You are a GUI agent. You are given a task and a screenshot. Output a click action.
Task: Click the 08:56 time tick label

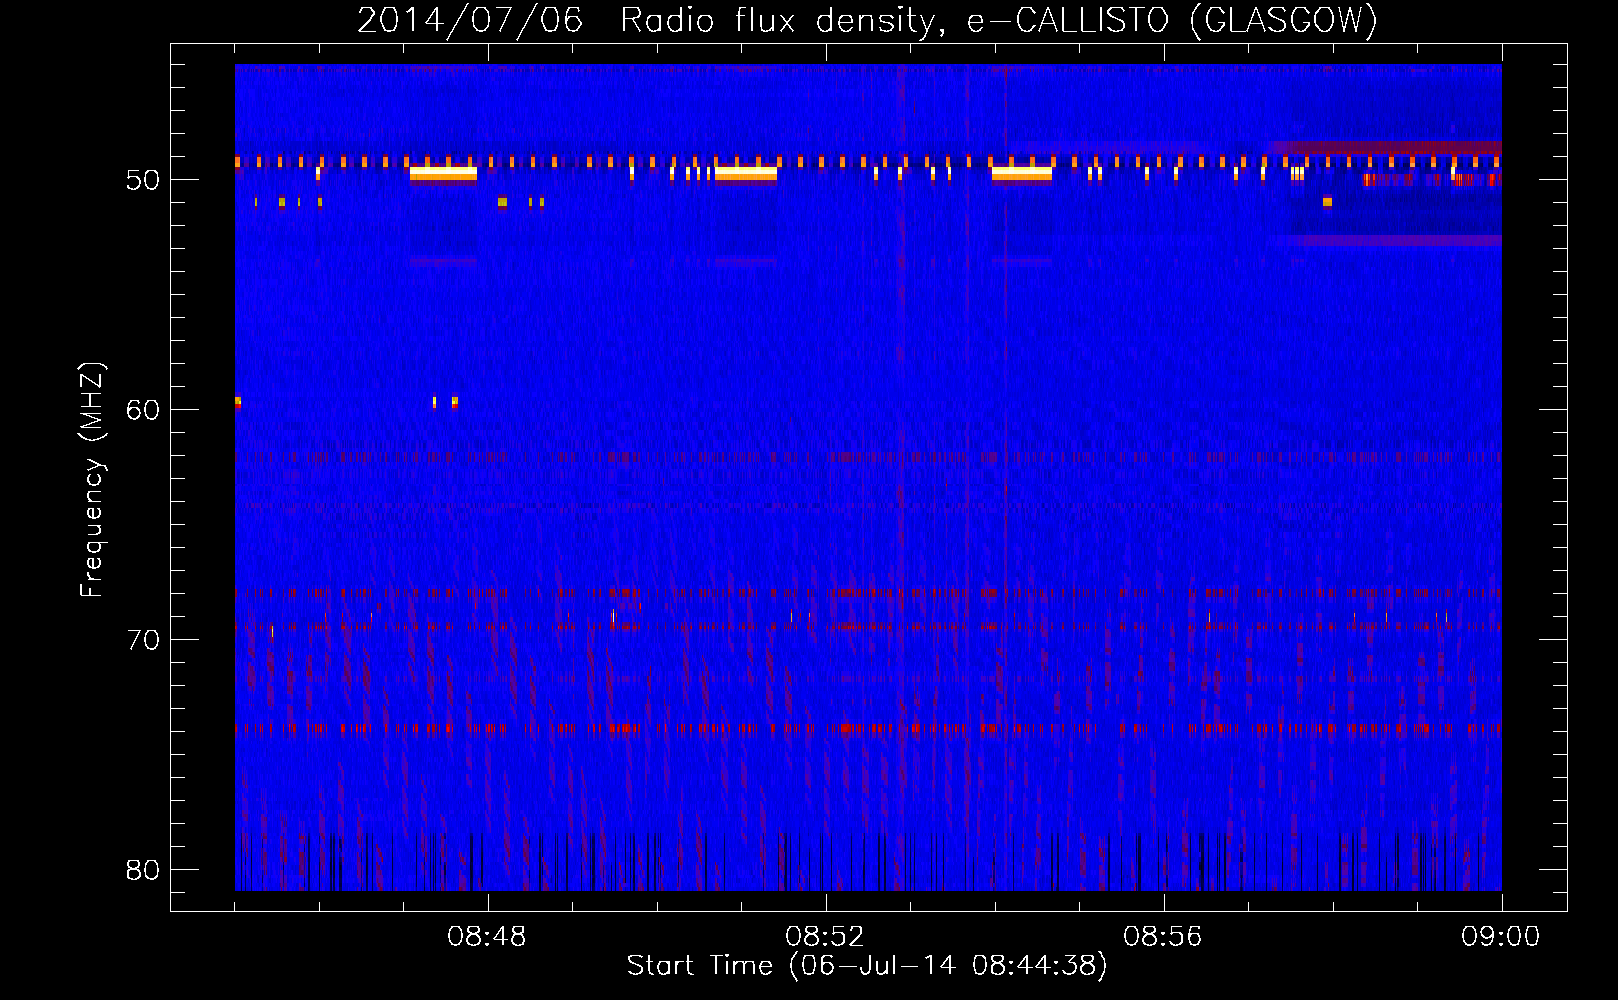pyautogui.click(x=1163, y=937)
